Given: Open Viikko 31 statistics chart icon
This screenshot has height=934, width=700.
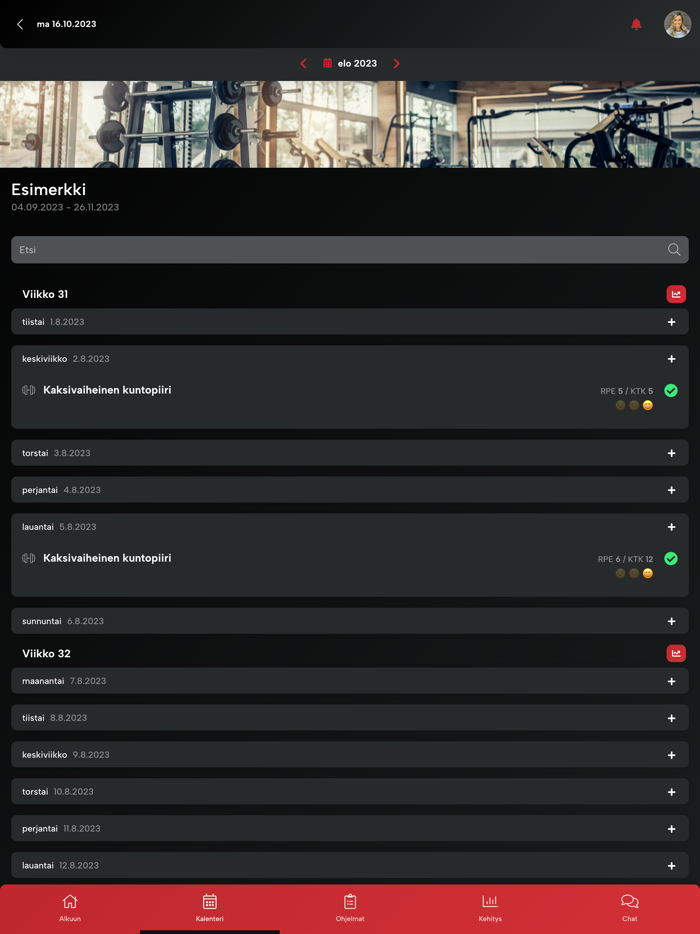Looking at the screenshot, I should [676, 294].
